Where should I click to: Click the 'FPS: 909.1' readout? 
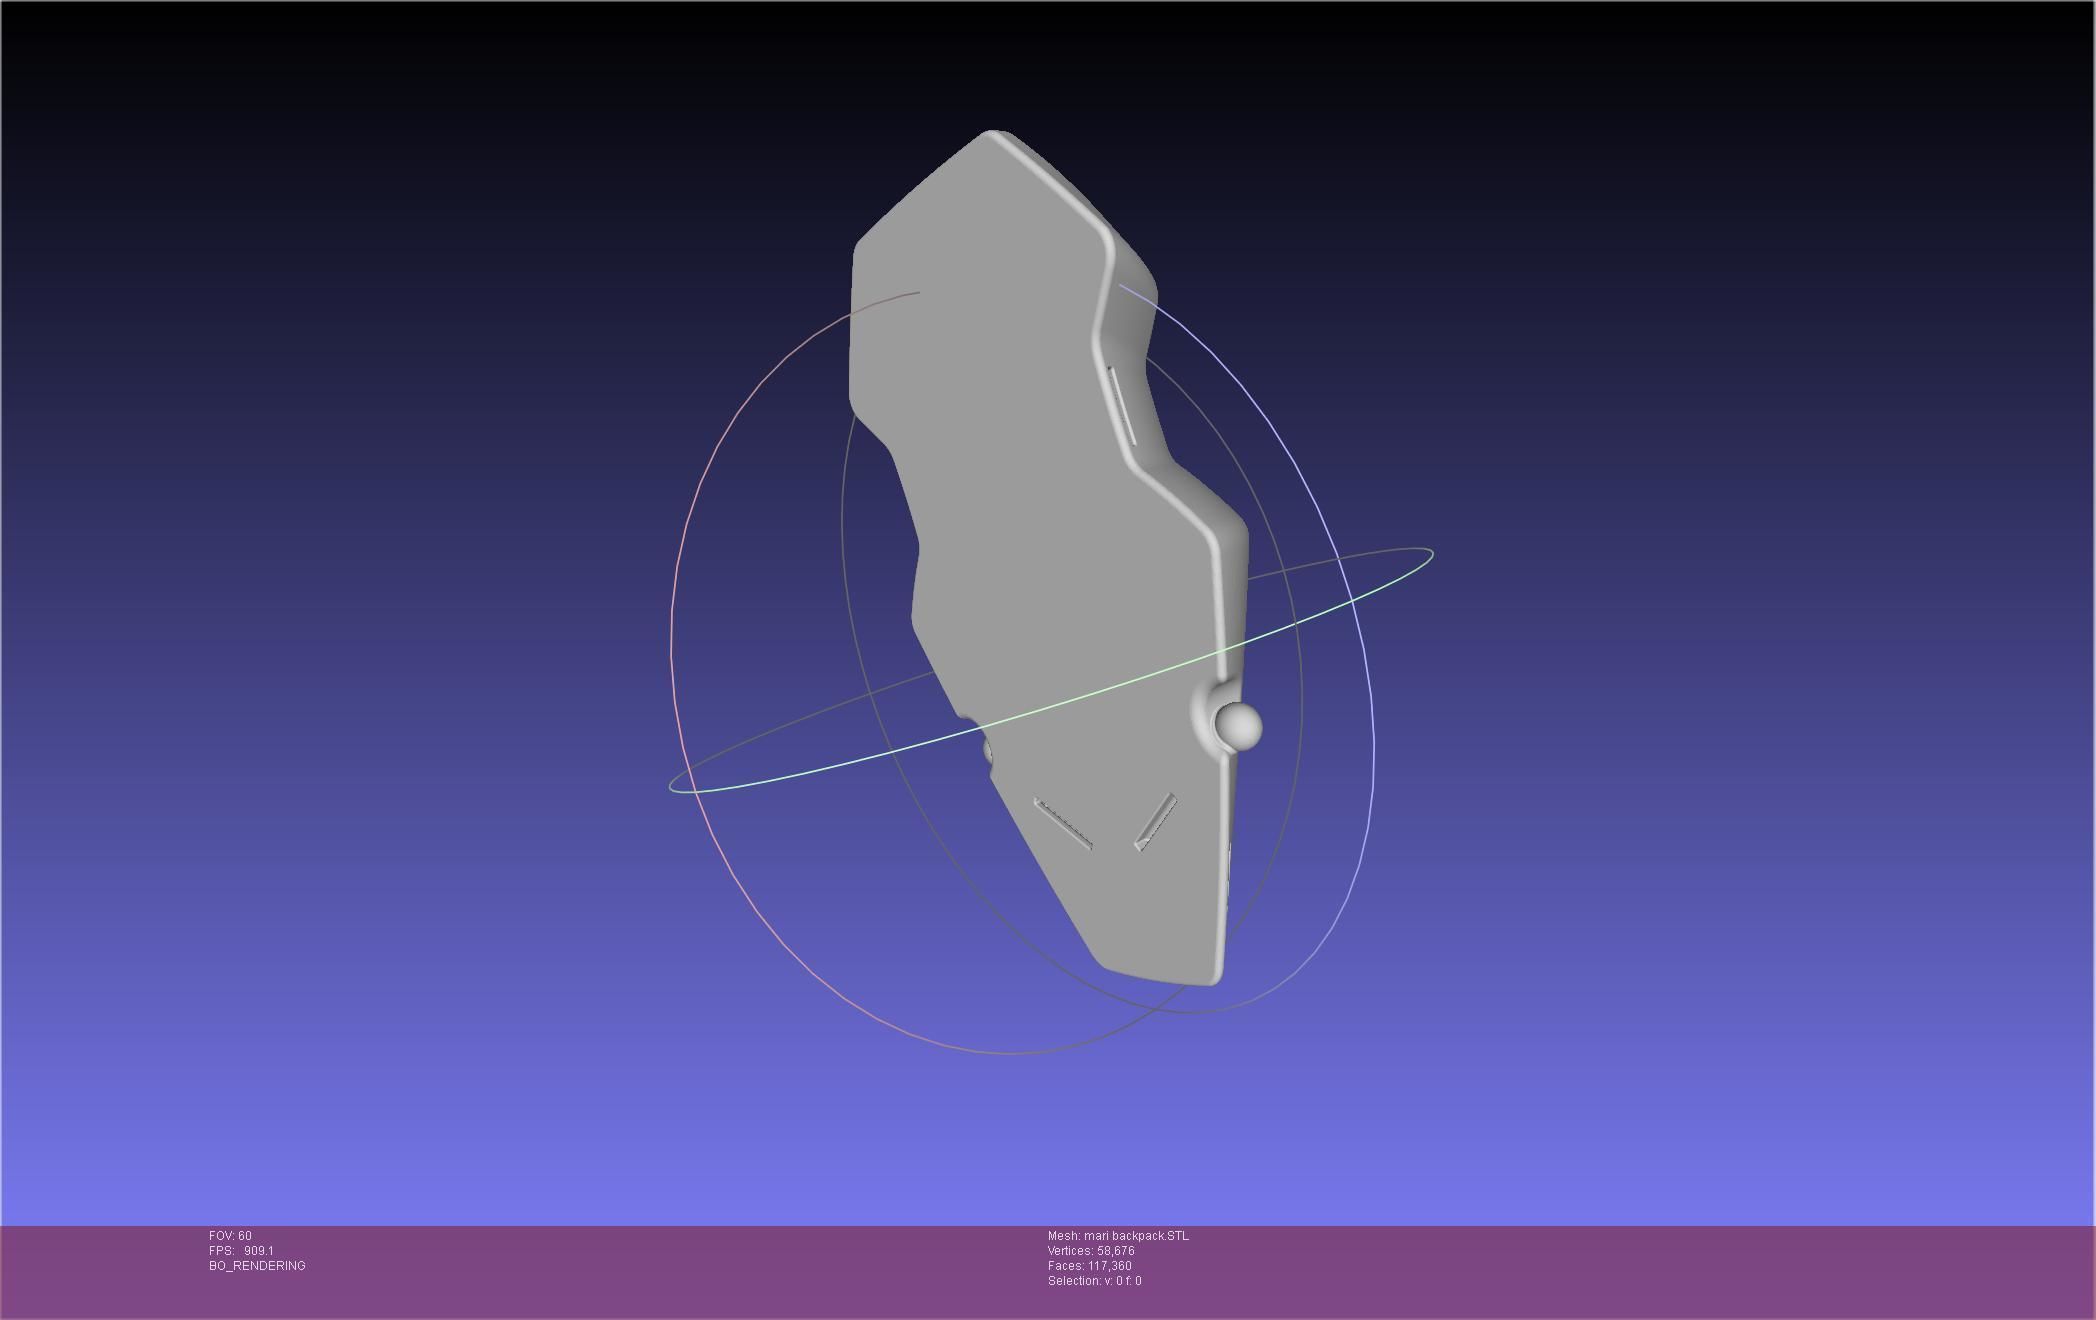(x=241, y=1251)
